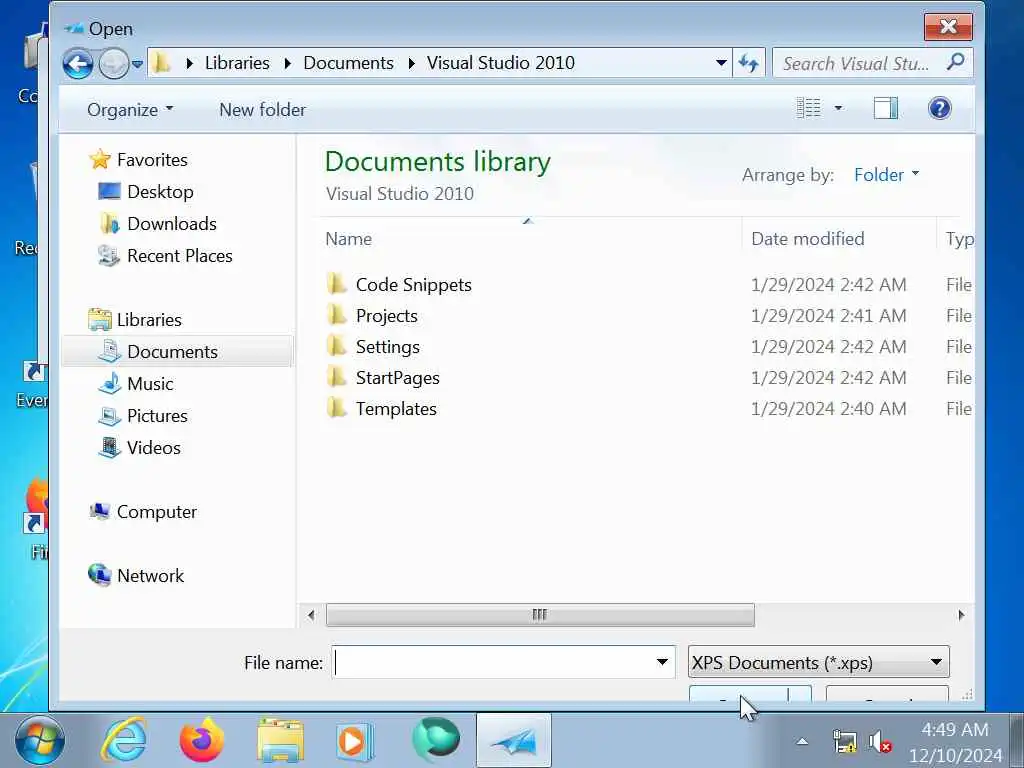Select Computer in the navigation pane
1024x768 pixels.
(x=157, y=511)
